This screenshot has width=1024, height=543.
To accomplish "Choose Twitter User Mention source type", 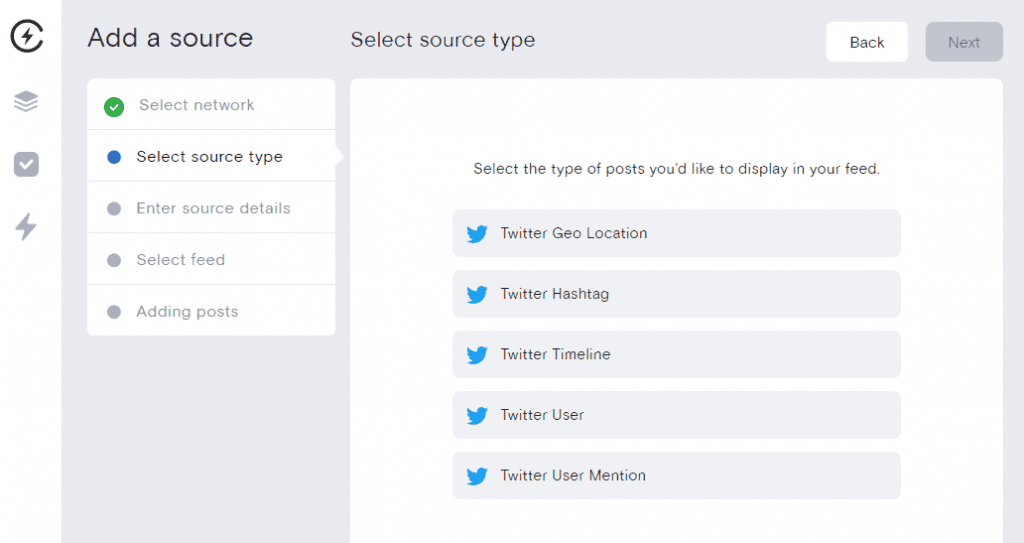I will (676, 476).
